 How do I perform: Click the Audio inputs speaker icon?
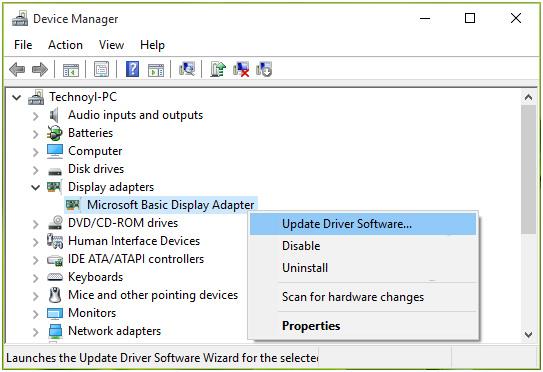click(x=54, y=115)
